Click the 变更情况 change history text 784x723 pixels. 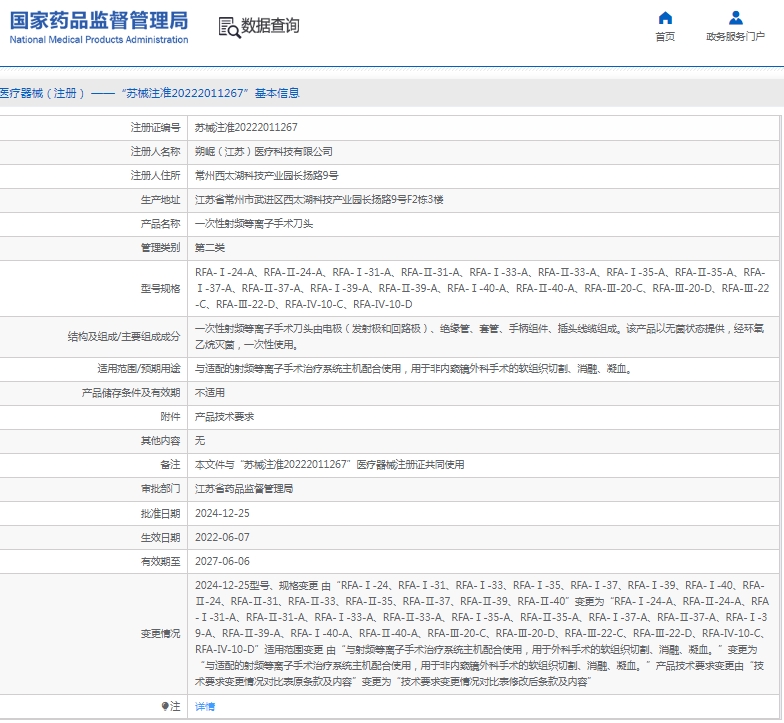tap(482, 634)
